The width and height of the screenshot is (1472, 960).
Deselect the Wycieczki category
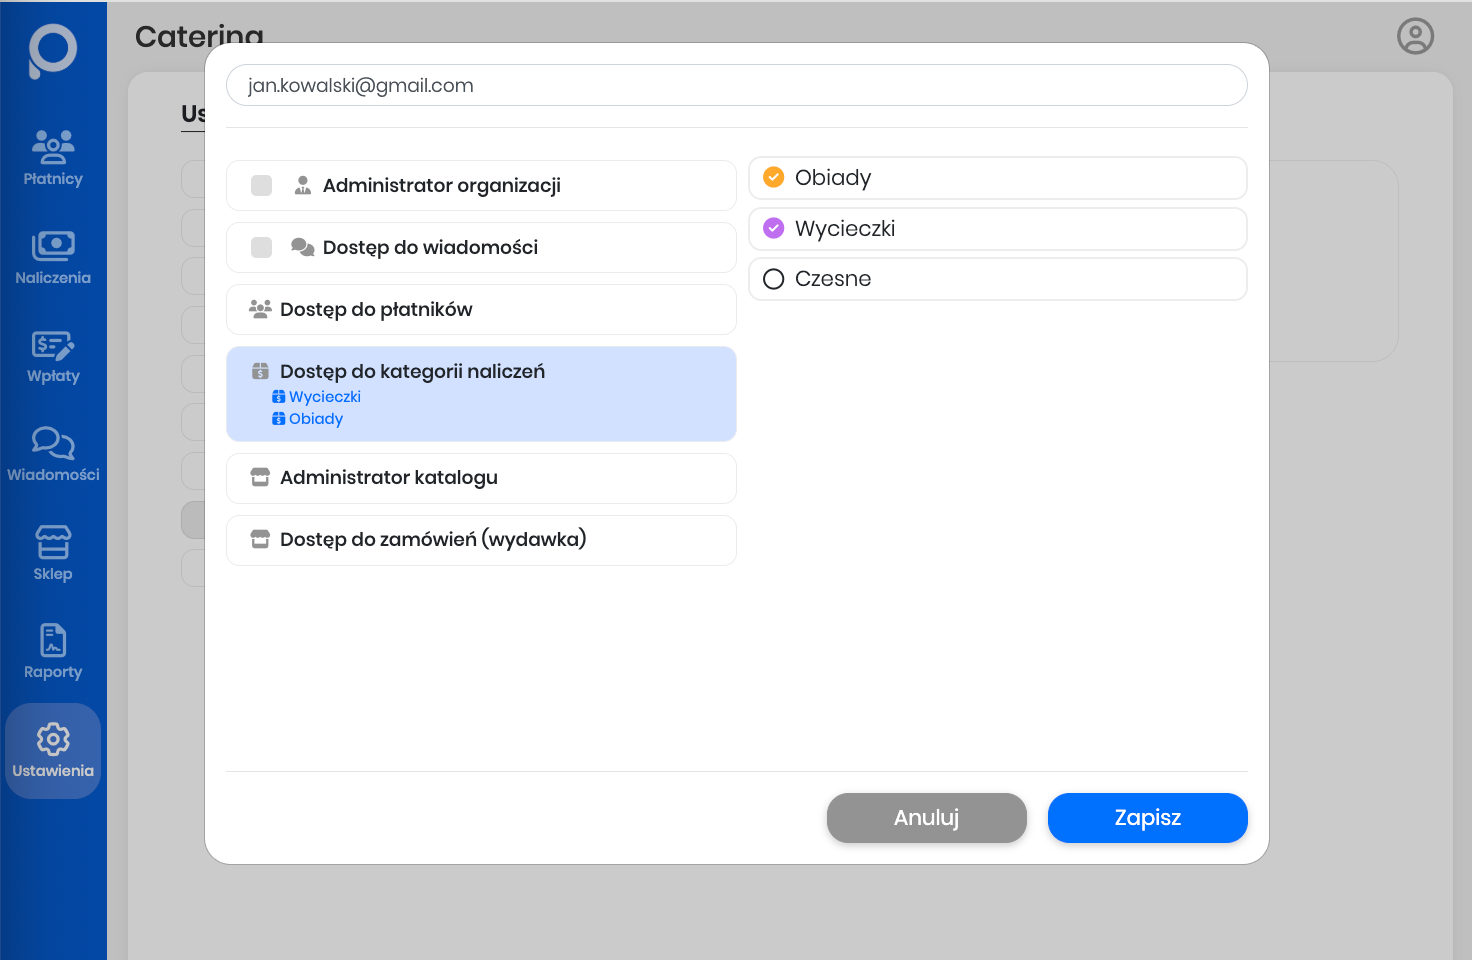(774, 229)
